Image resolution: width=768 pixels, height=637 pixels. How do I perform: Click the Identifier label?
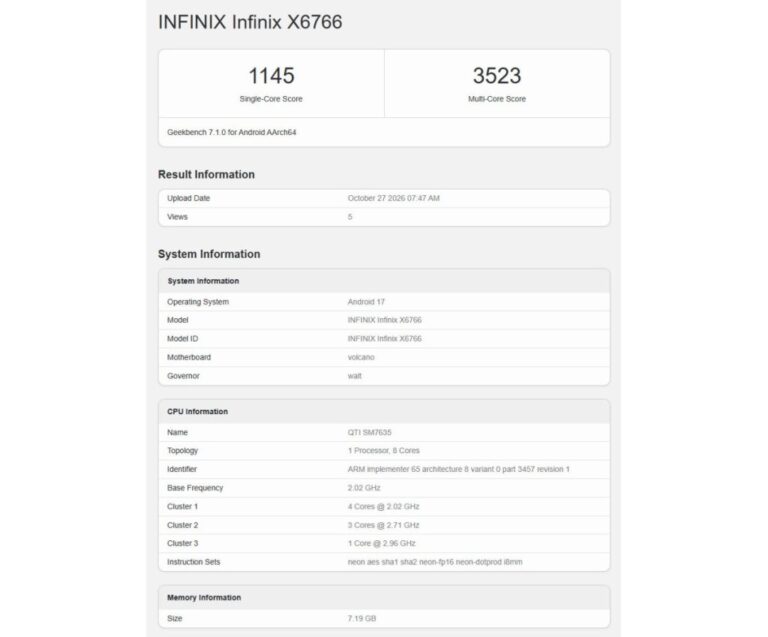tap(182, 470)
